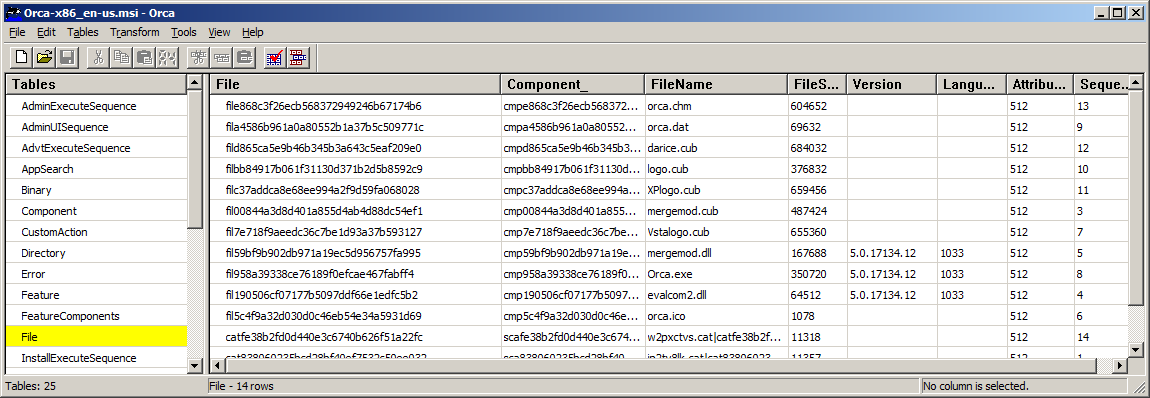Open the Transform menu
The height and width of the screenshot is (398, 1150).
[135, 32]
